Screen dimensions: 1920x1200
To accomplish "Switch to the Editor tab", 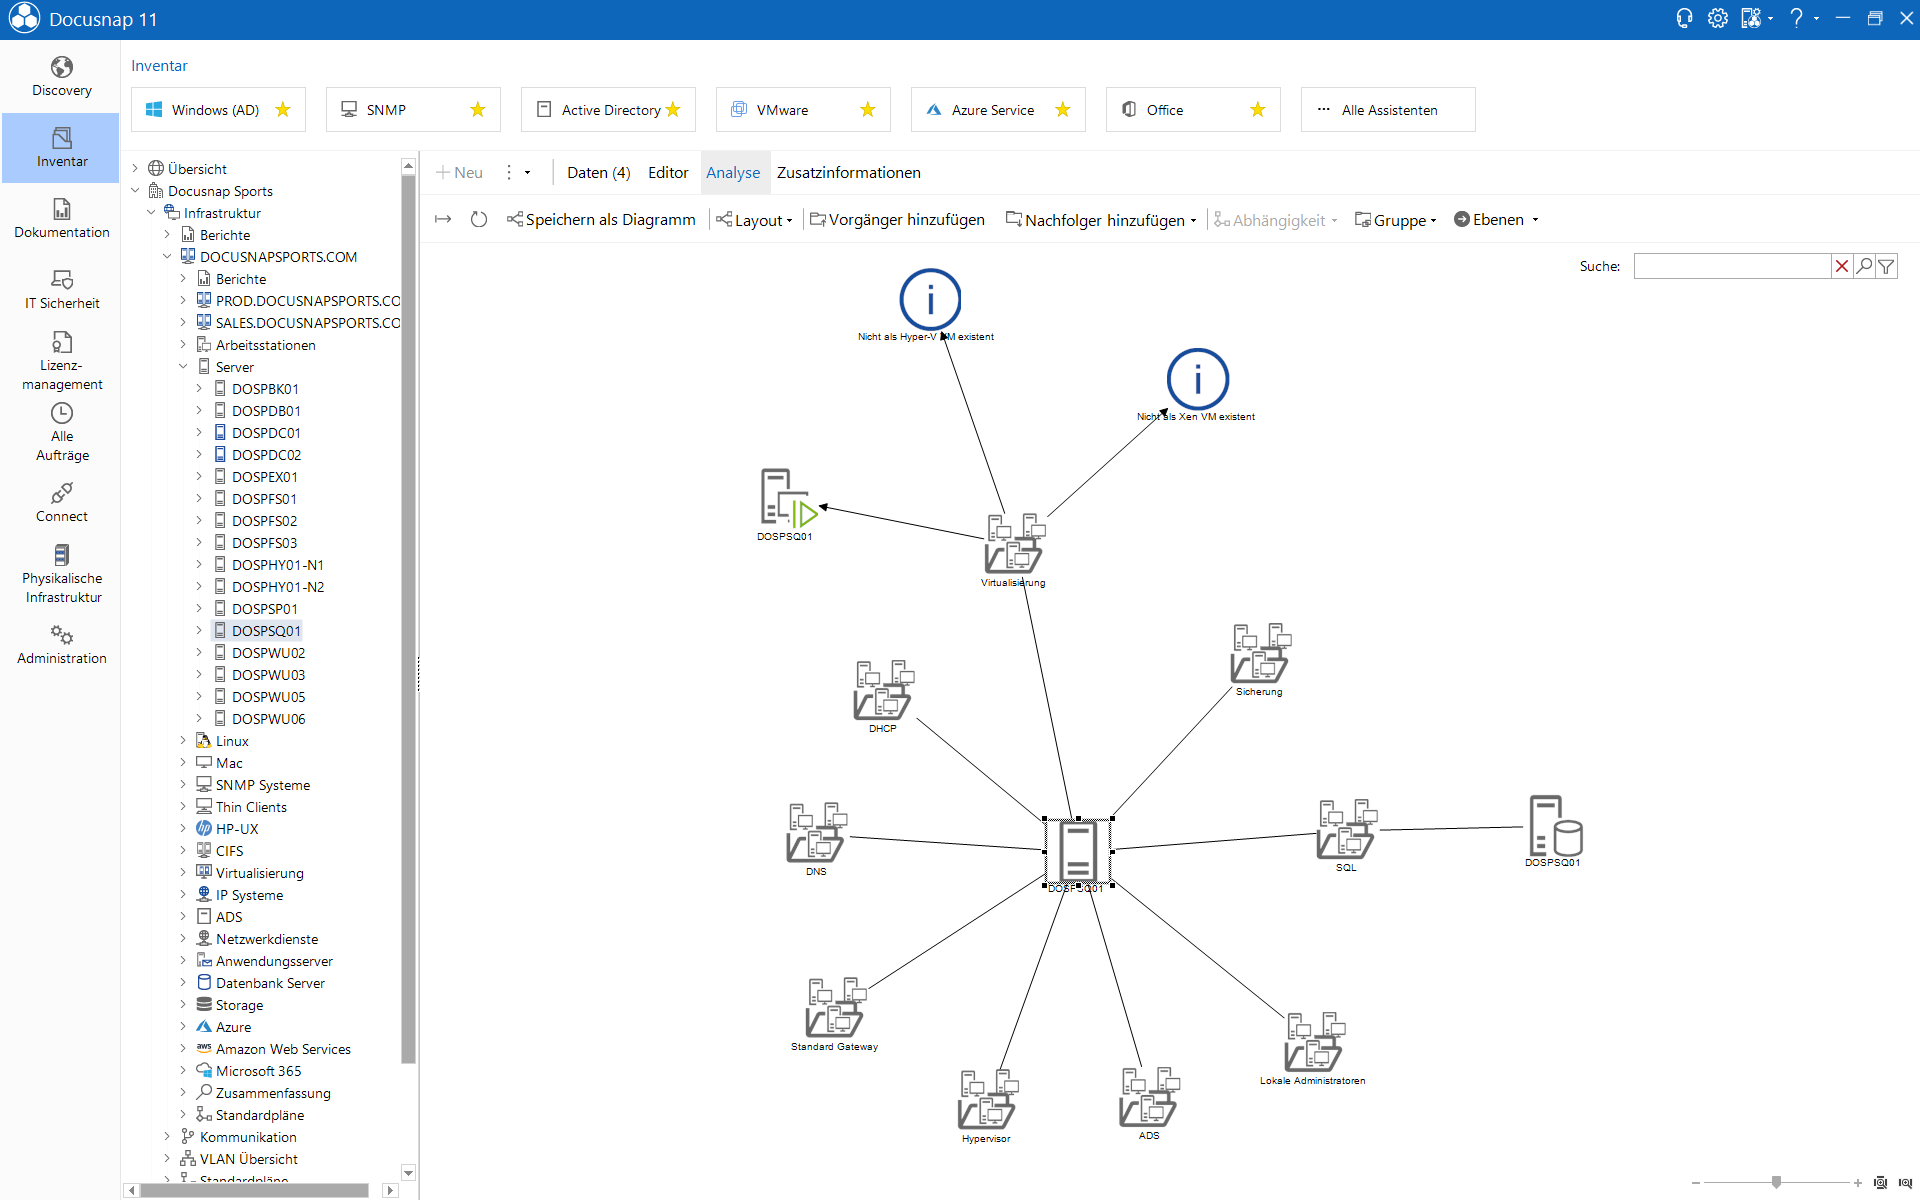I will tap(668, 173).
